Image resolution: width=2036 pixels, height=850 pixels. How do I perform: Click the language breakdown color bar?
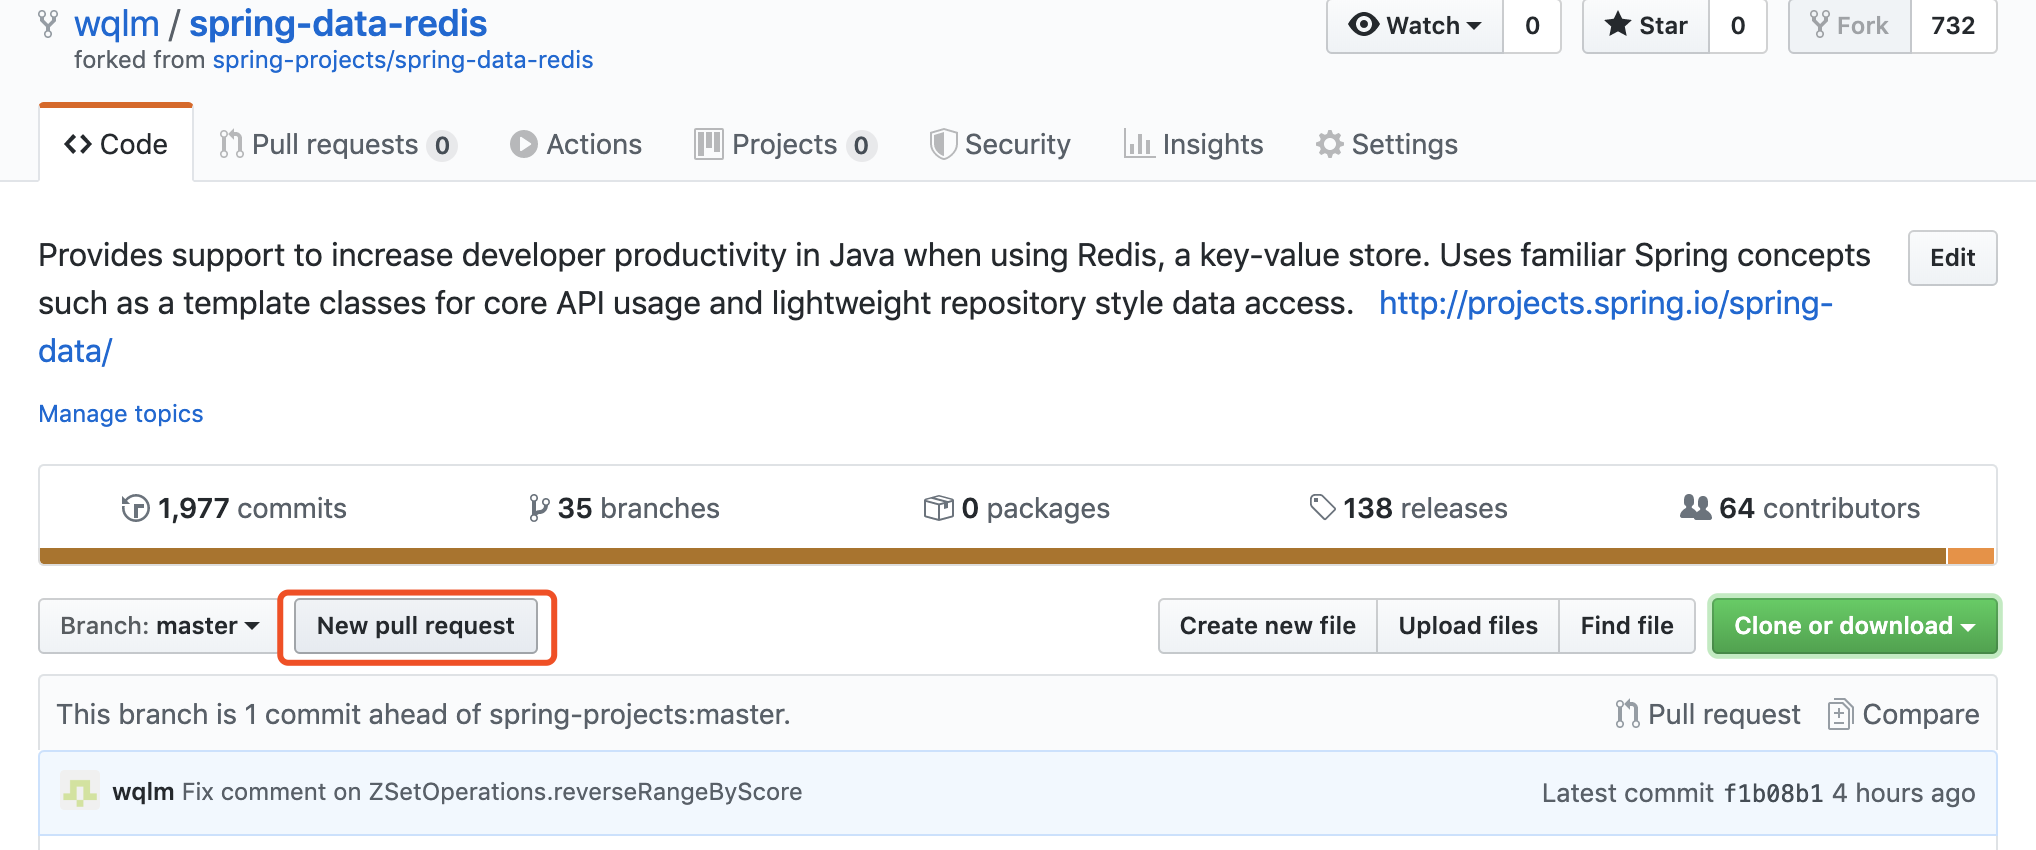pyautogui.click(x=1017, y=556)
